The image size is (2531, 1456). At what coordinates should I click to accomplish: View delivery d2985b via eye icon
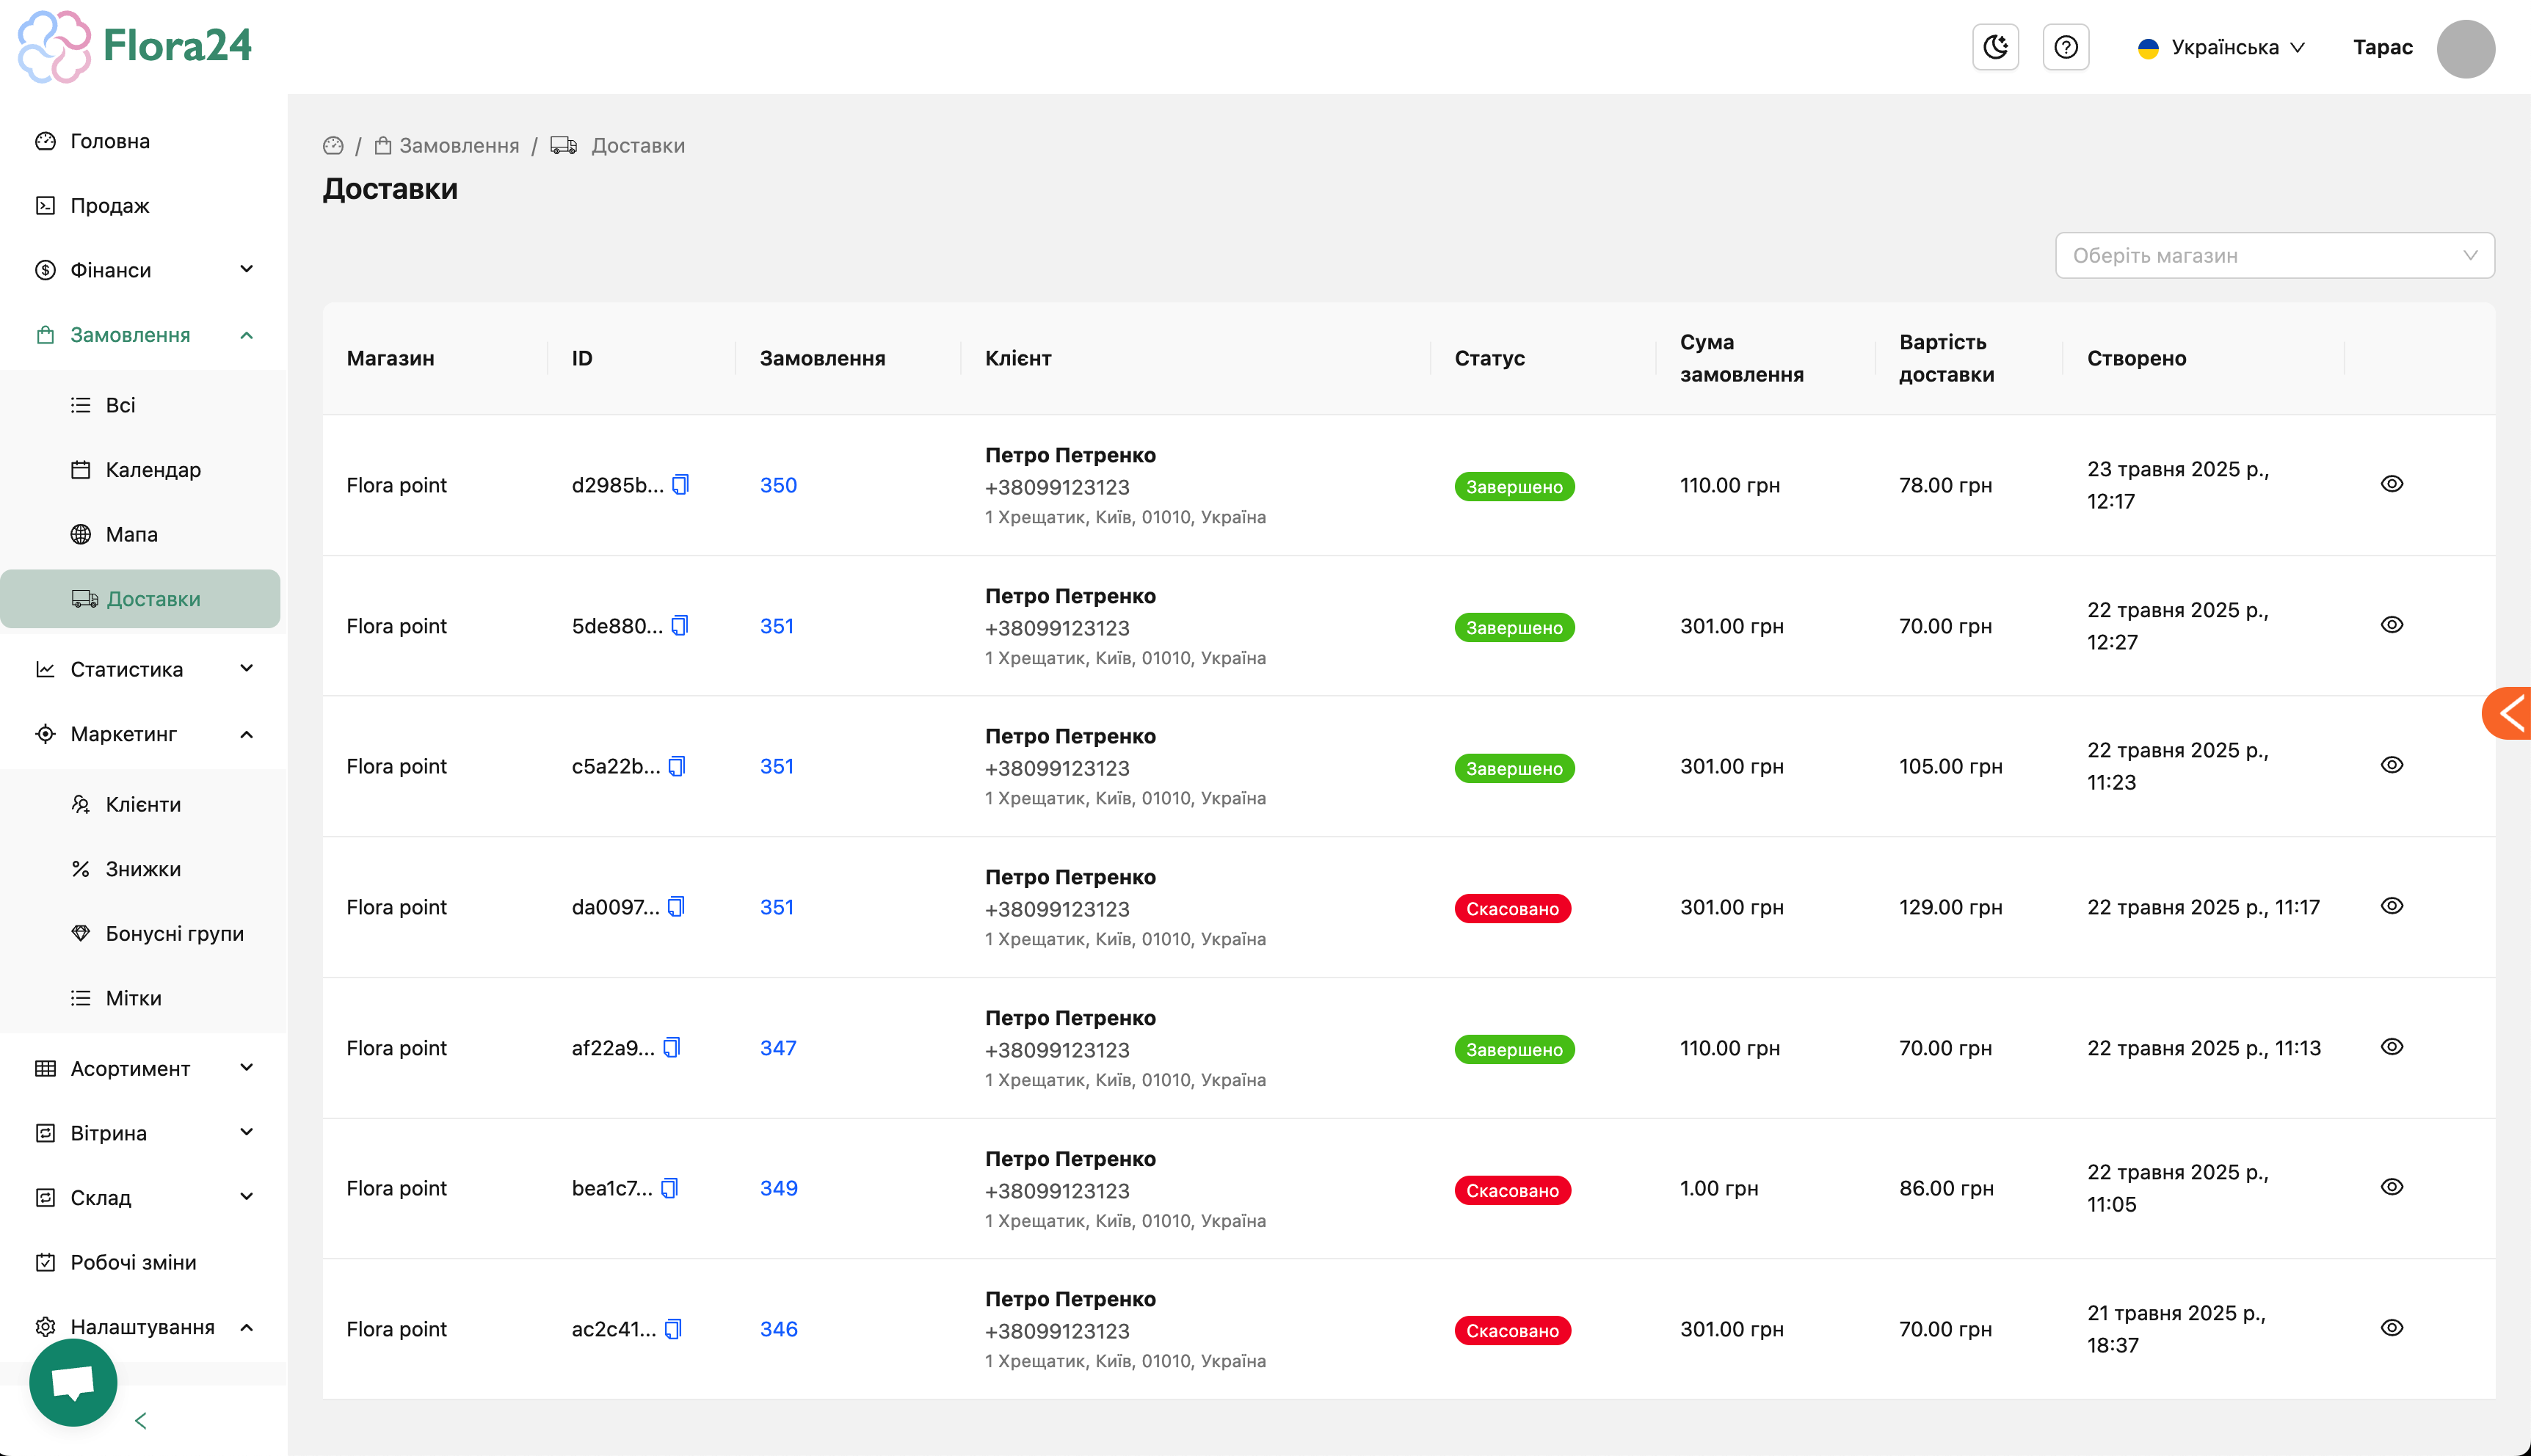click(2392, 484)
